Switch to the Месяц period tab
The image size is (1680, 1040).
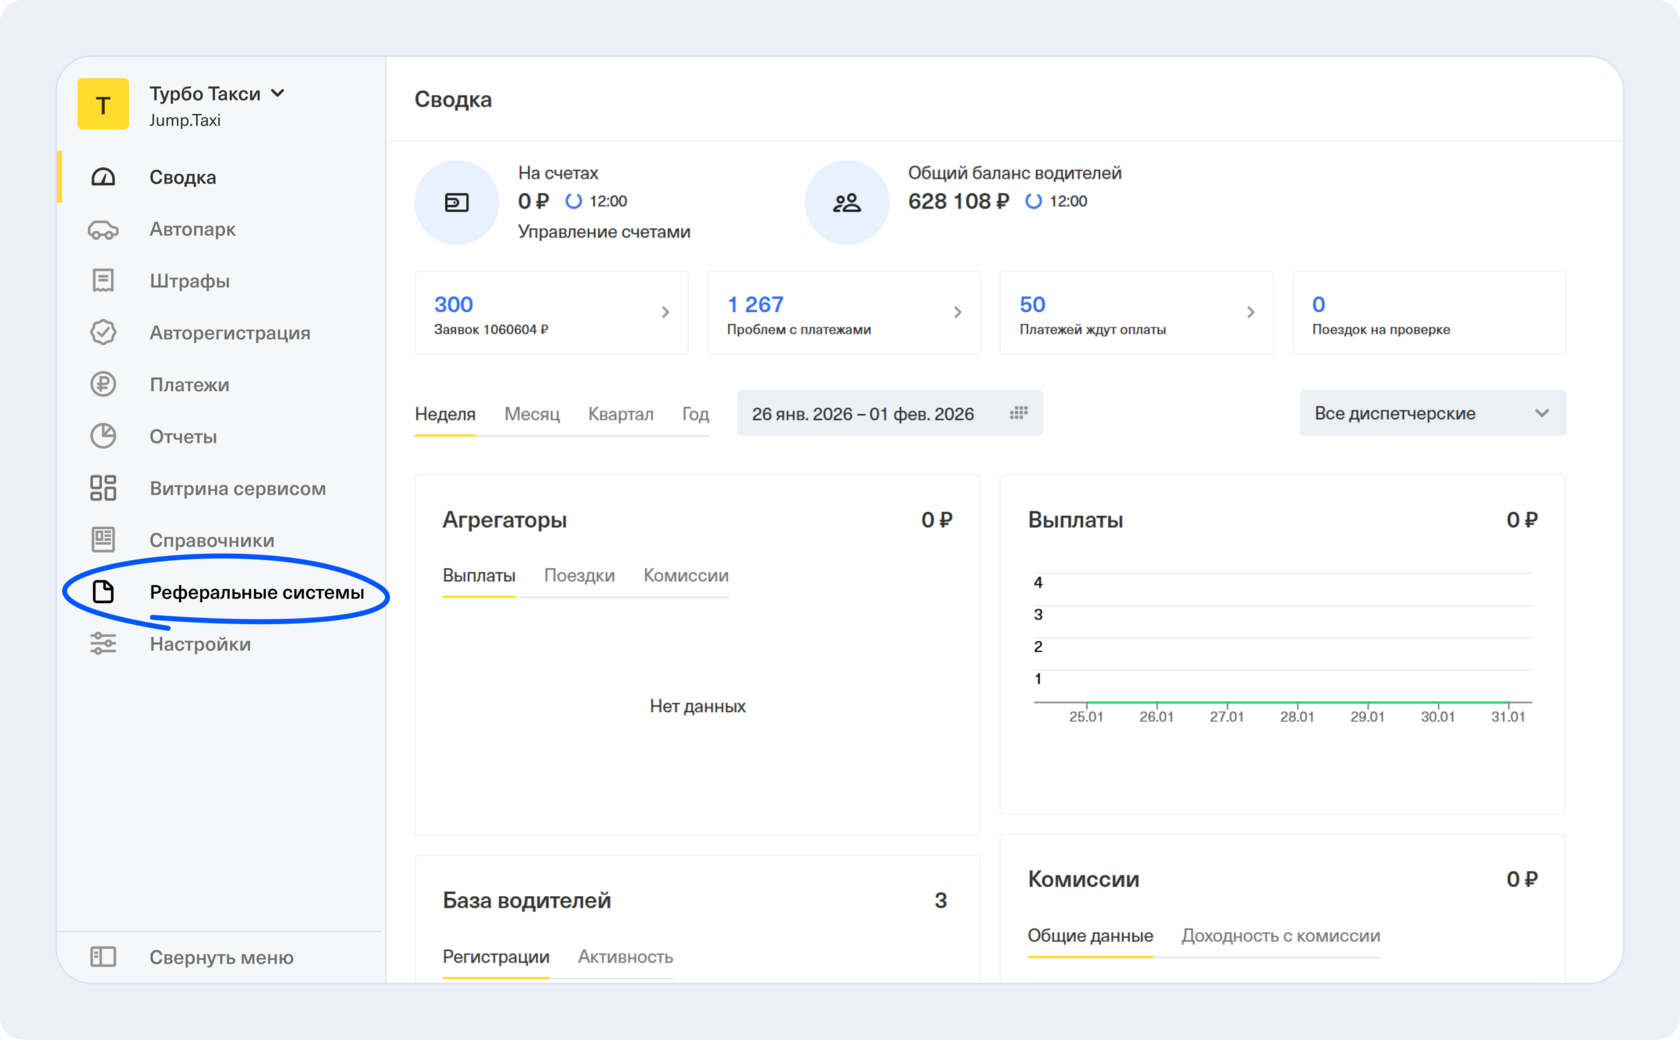pos(531,414)
